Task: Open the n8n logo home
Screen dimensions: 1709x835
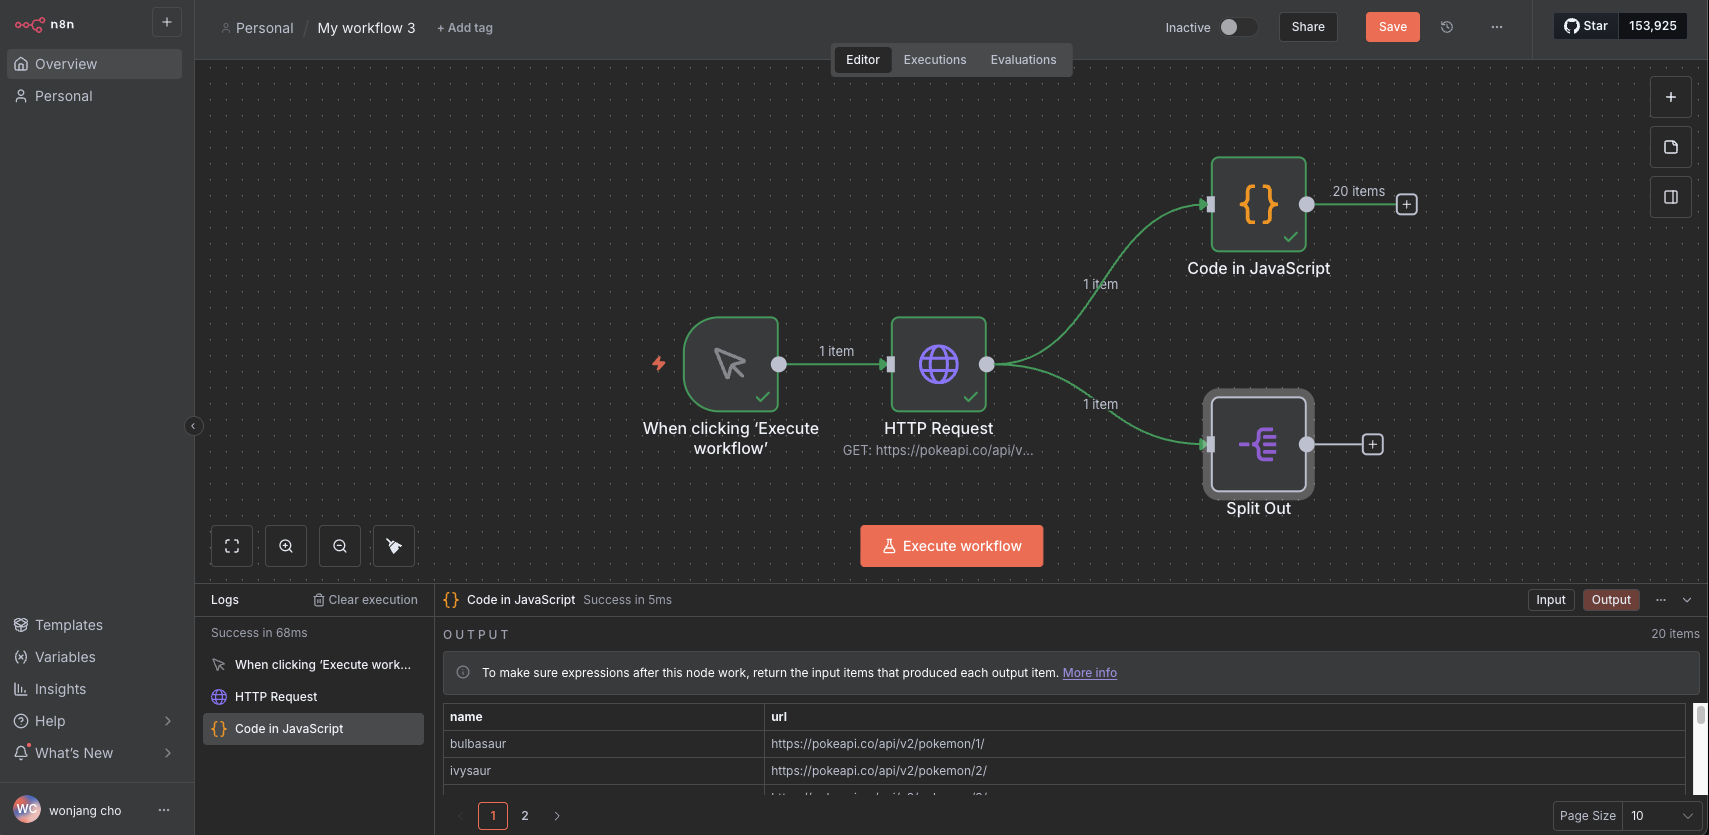Action: [x=44, y=24]
